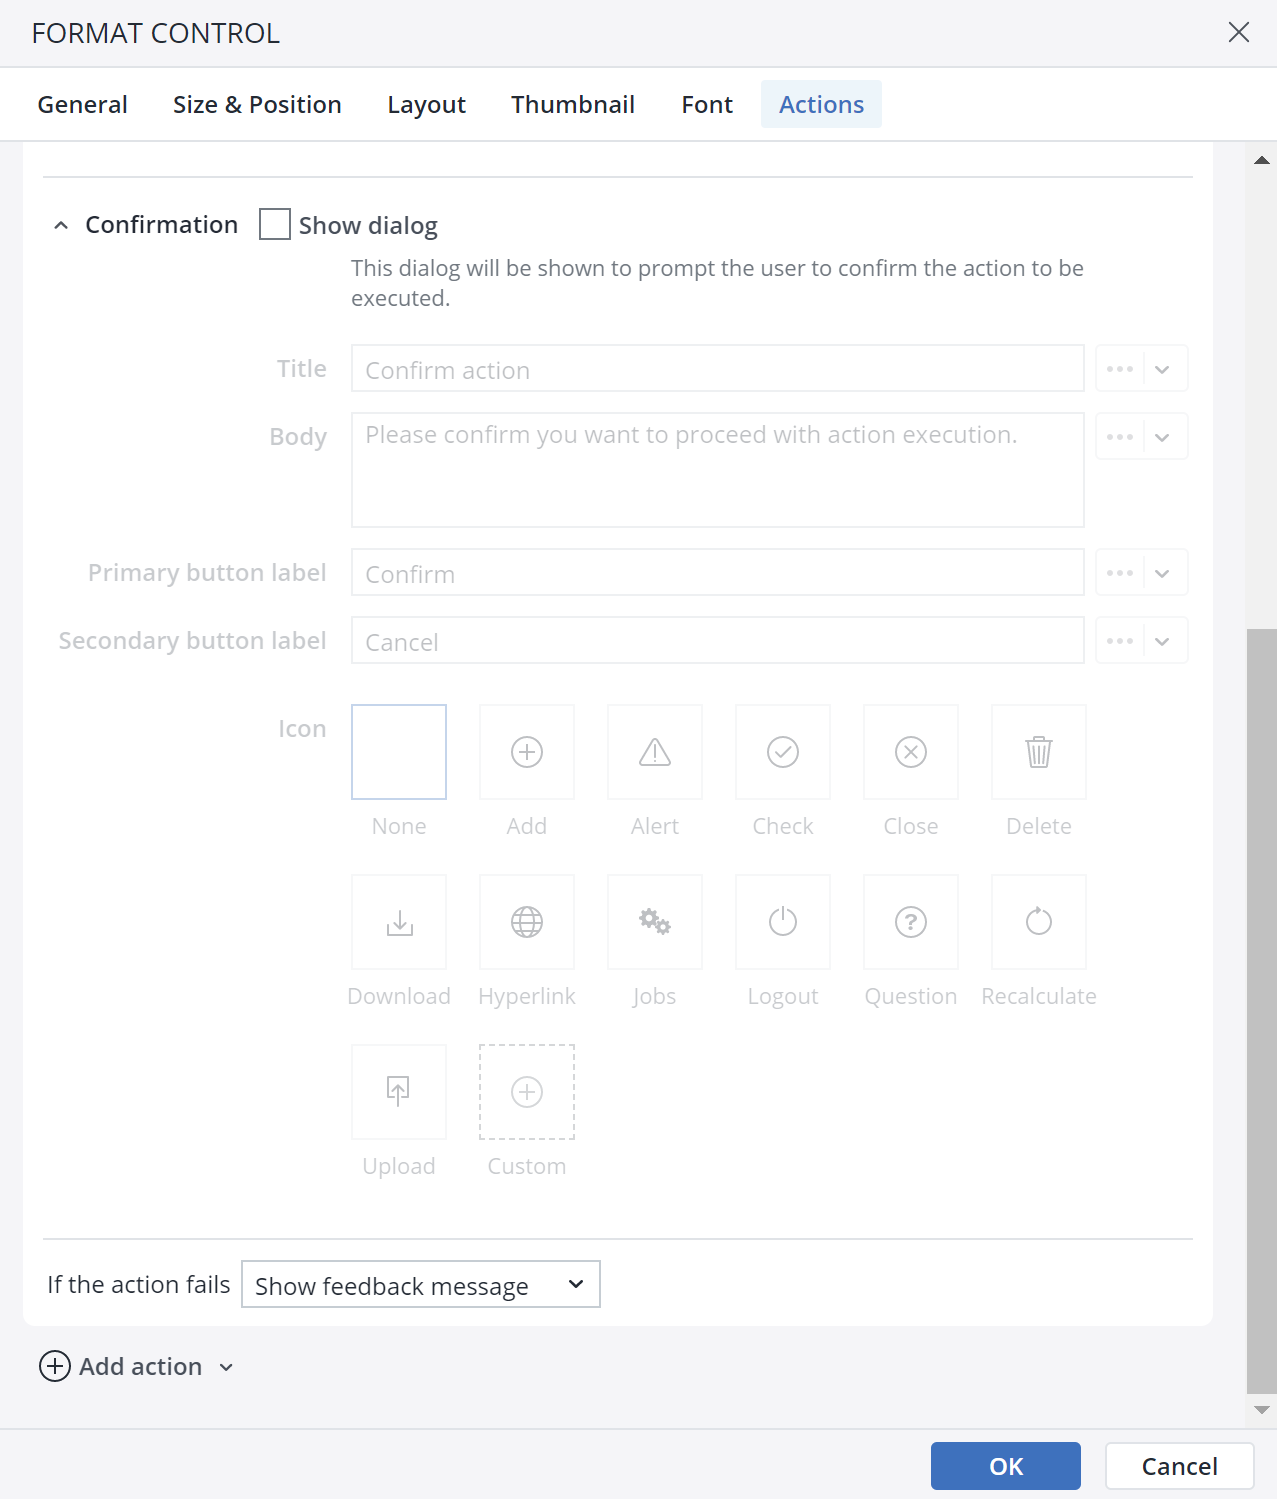Click the Cancel button at bottom
Screen dimensions: 1277x1499
[1180, 1466]
